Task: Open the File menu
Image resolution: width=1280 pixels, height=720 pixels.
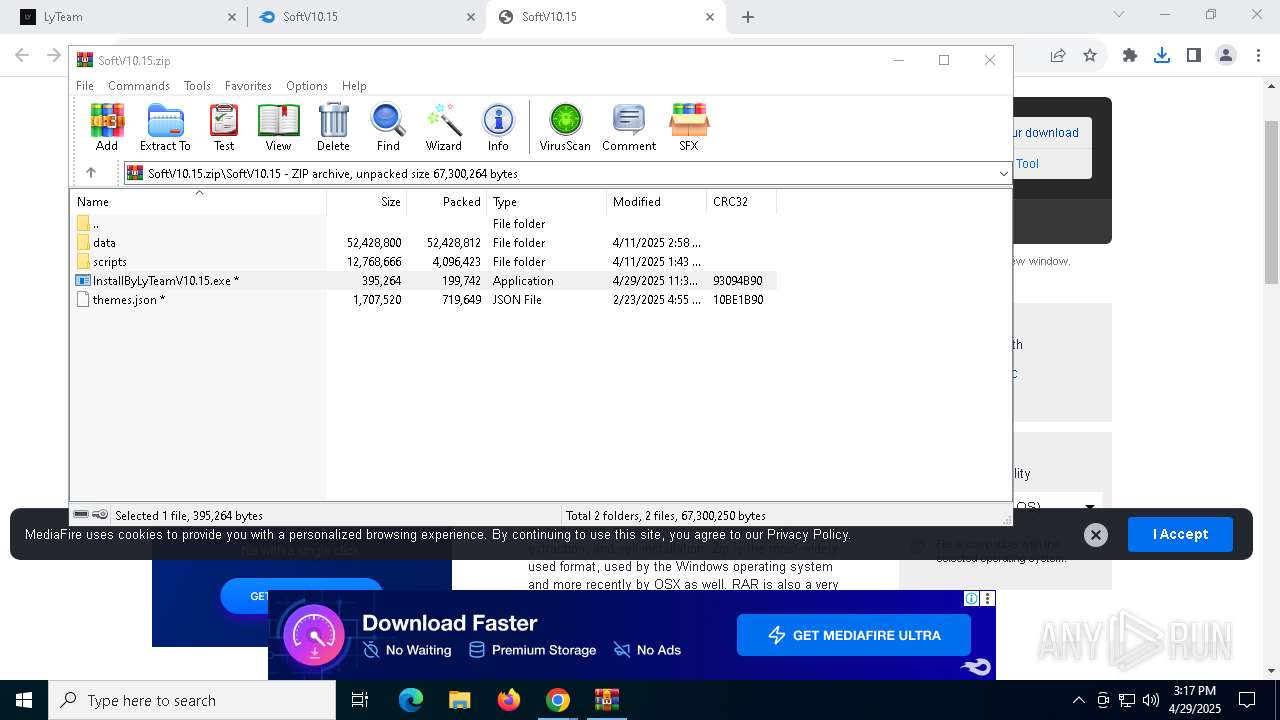Action: (x=85, y=86)
